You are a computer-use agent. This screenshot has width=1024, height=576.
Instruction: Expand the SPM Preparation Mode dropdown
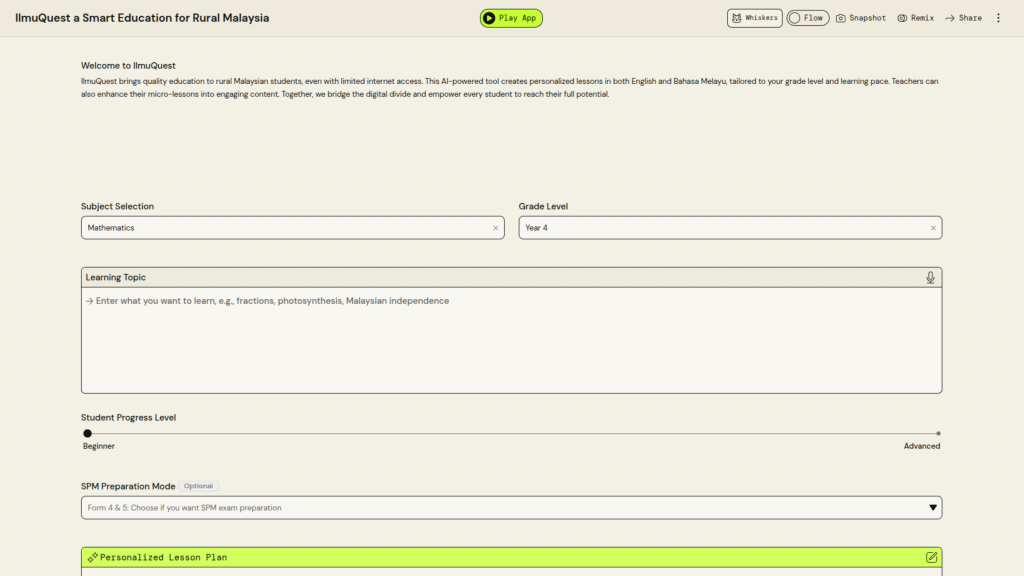coord(500,508)
